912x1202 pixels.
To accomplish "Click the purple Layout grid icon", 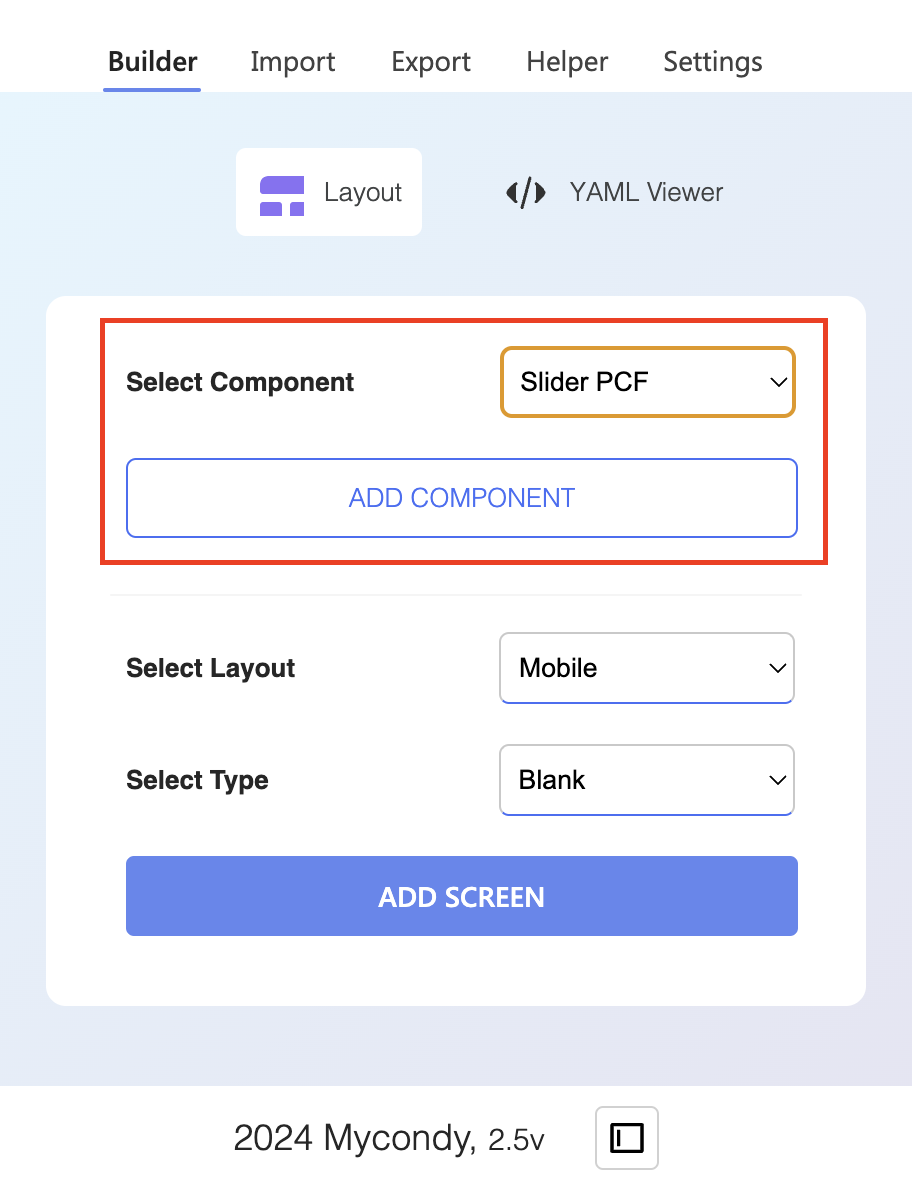I will 282,195.
